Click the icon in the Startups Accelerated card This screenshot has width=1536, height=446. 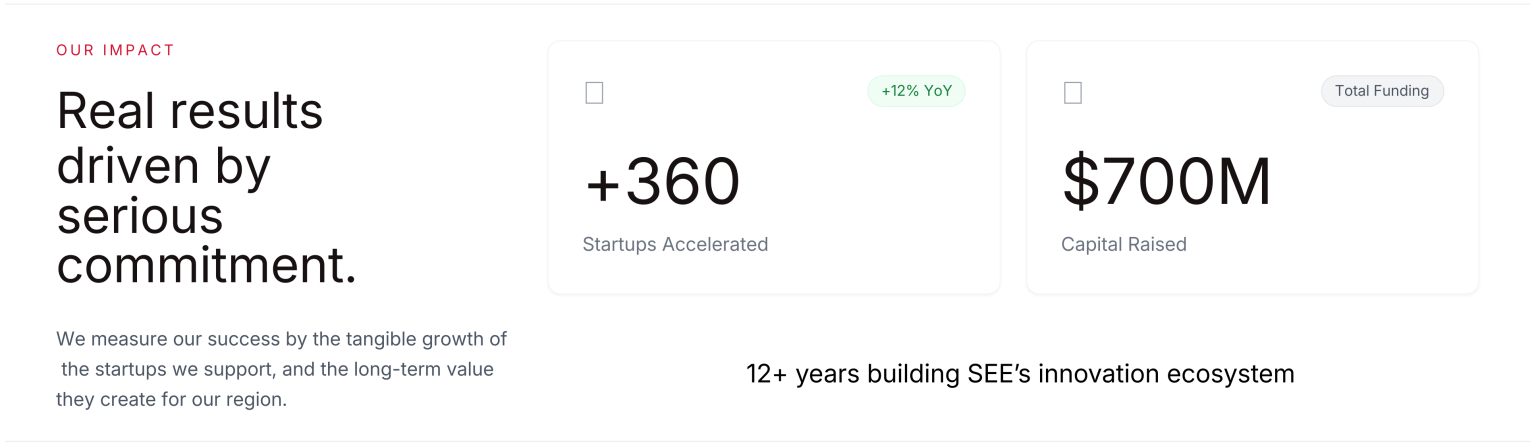coord(594,93)
